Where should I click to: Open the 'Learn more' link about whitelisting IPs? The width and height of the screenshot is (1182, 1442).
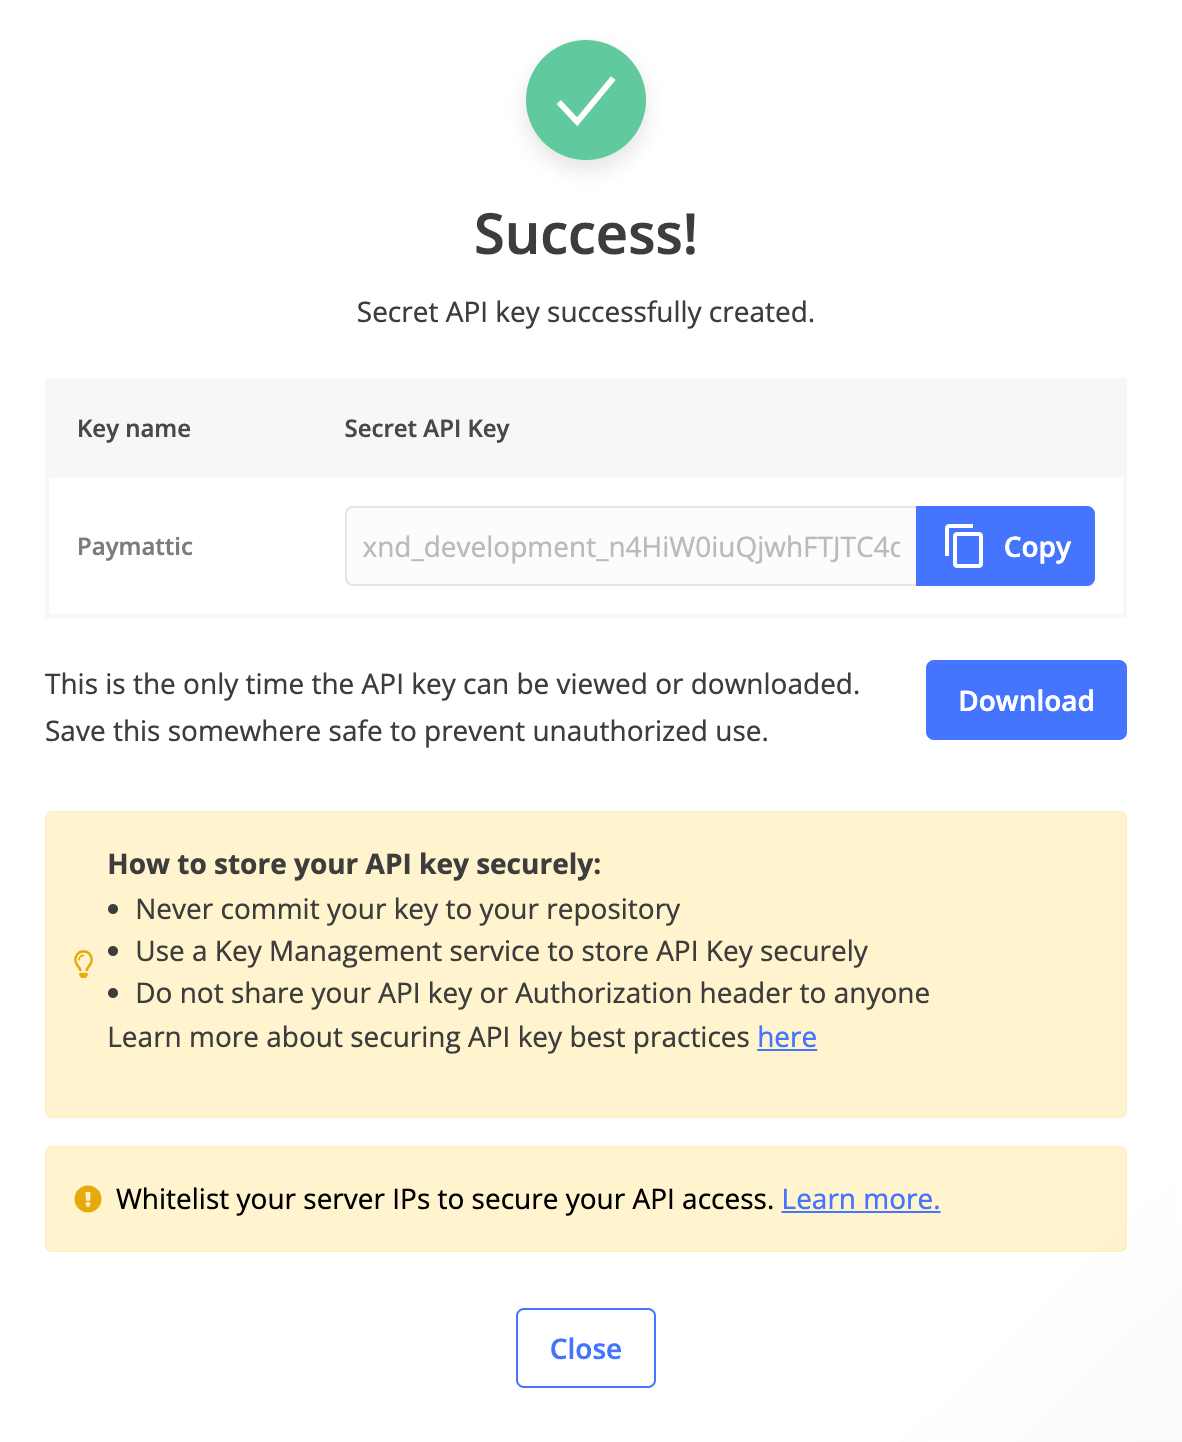tap(860, 1198)
